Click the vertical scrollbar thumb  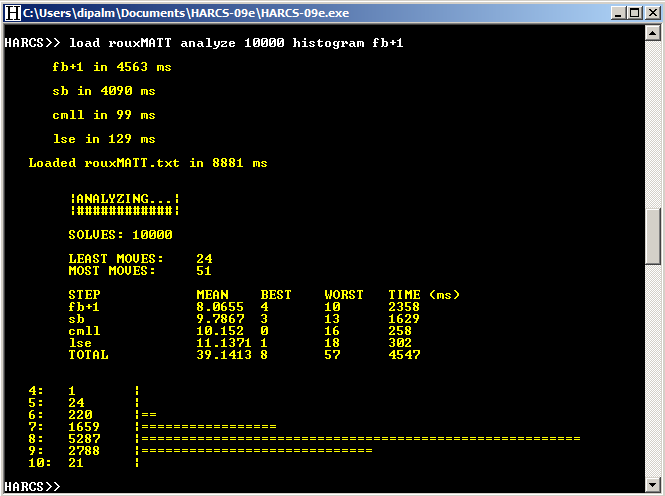(653, 236)
